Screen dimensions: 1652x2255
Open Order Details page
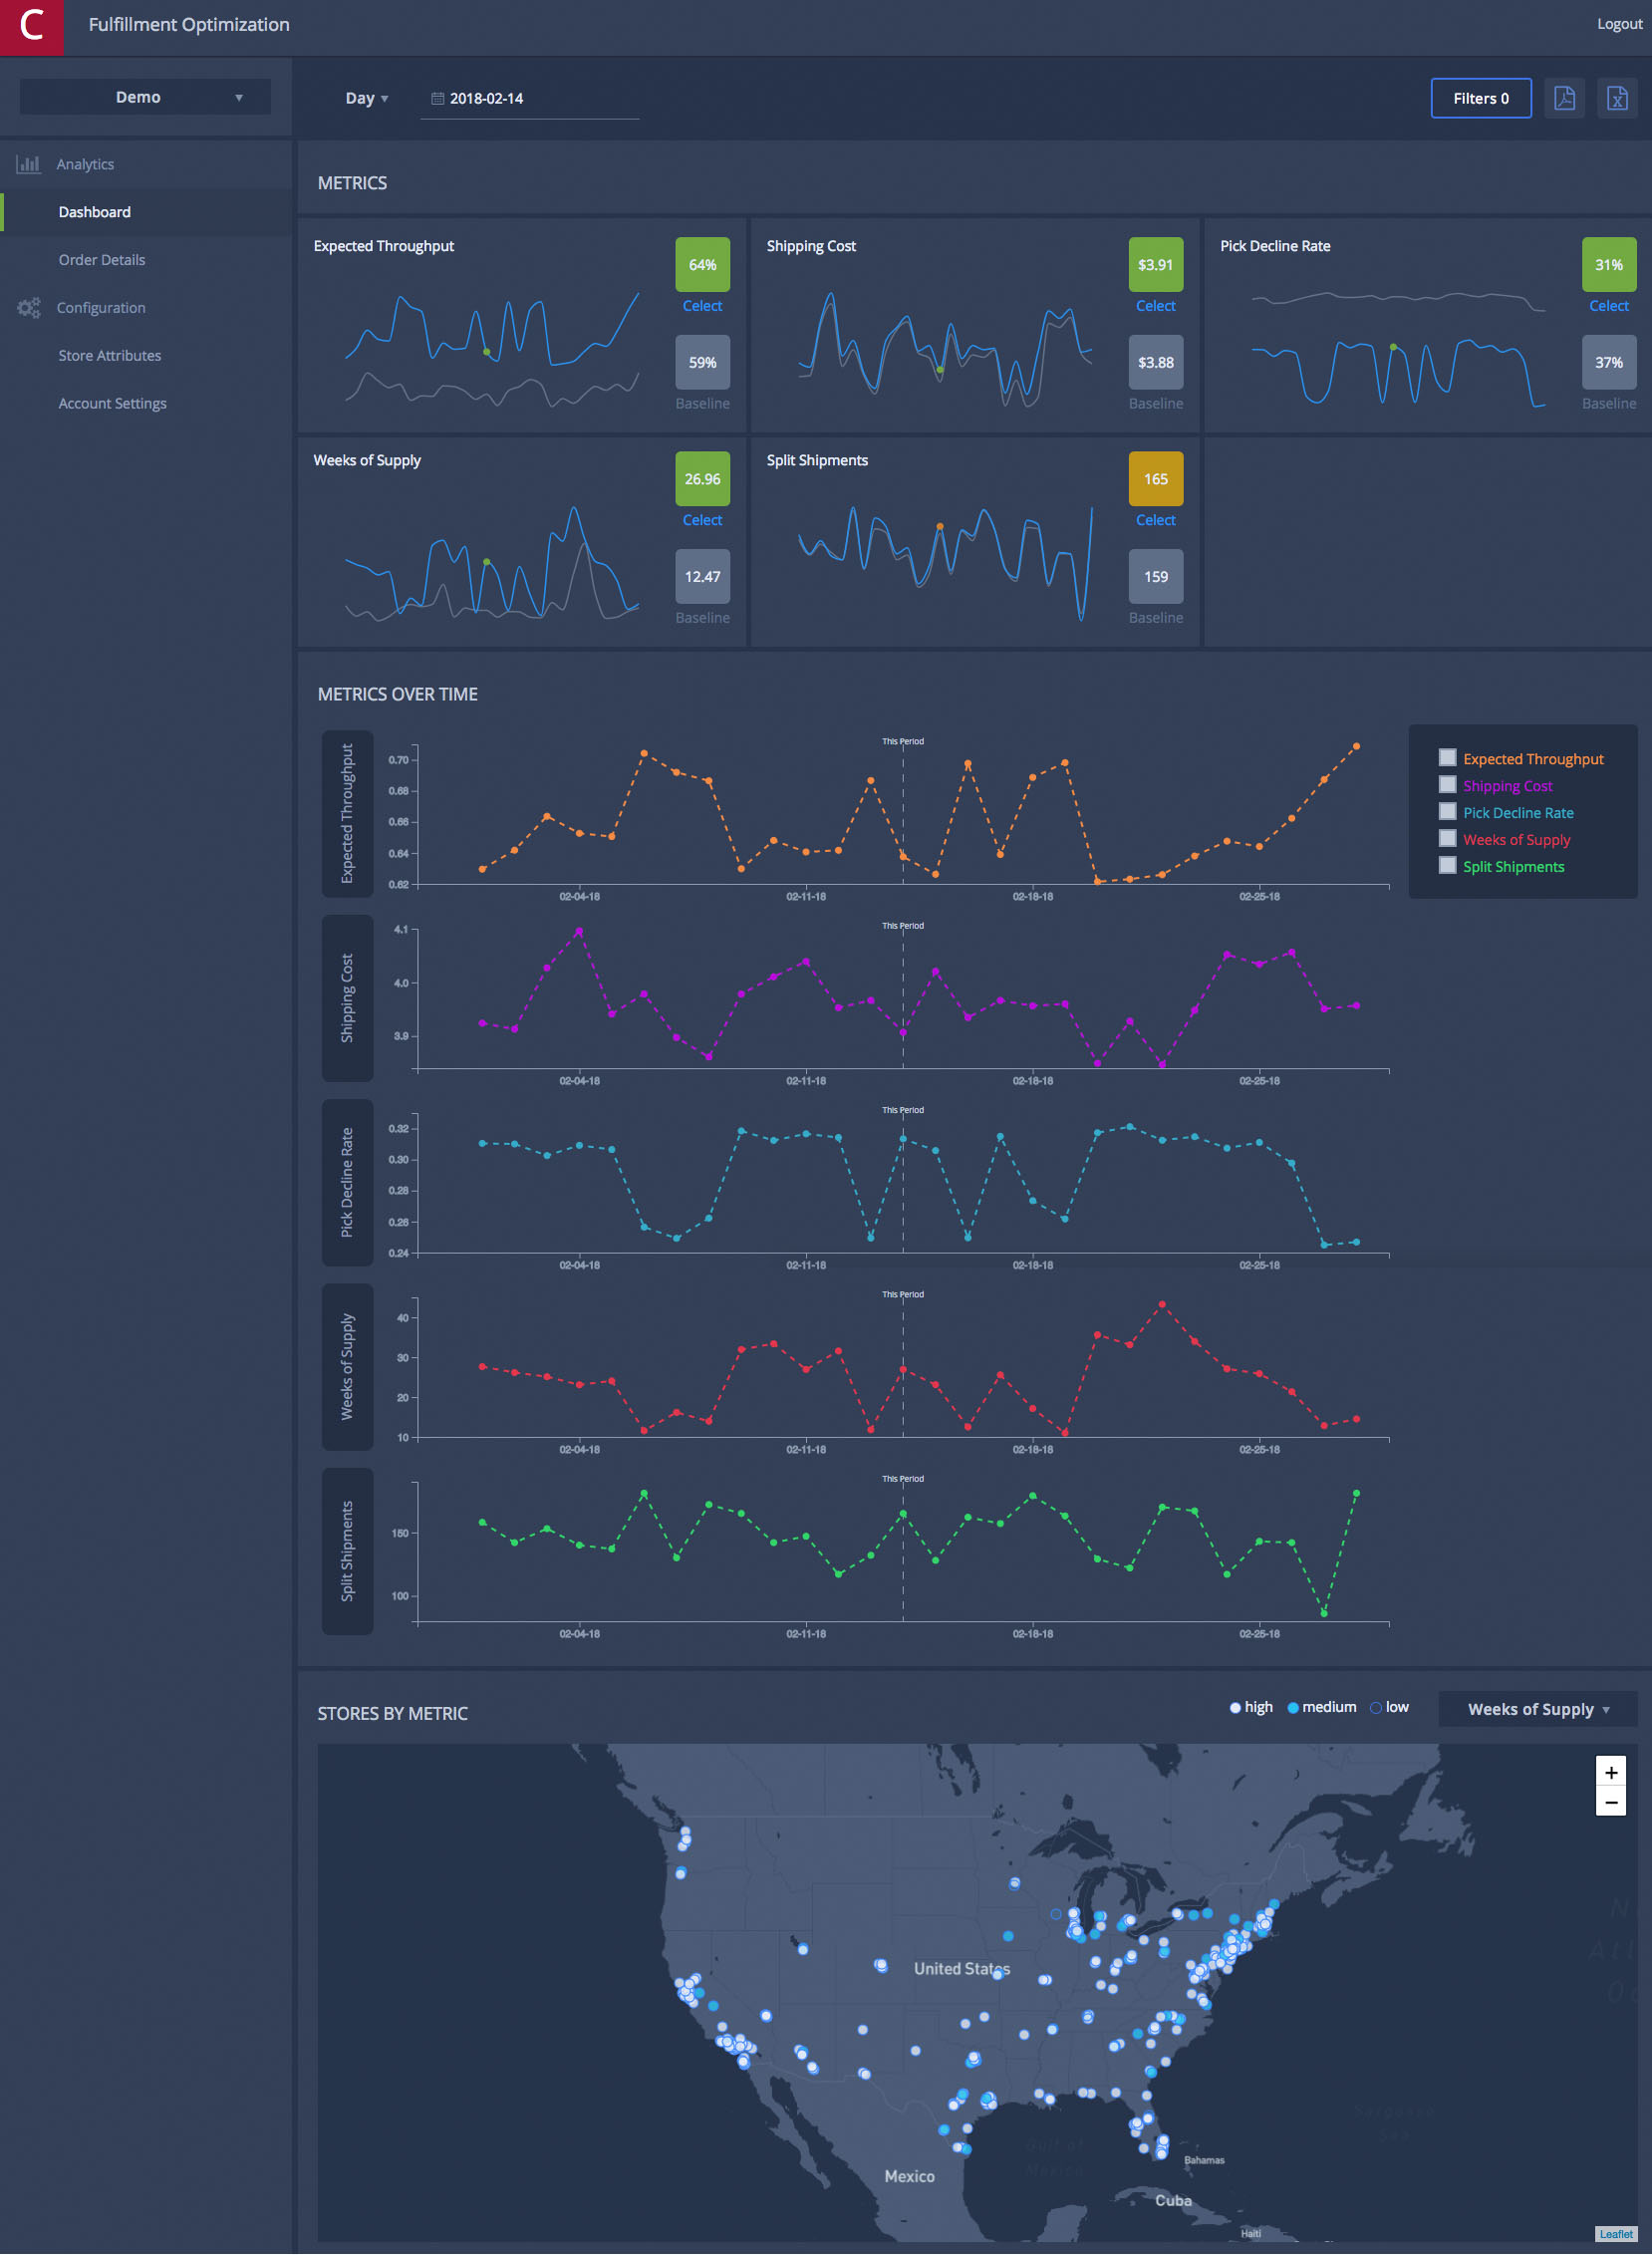[101, 260]
